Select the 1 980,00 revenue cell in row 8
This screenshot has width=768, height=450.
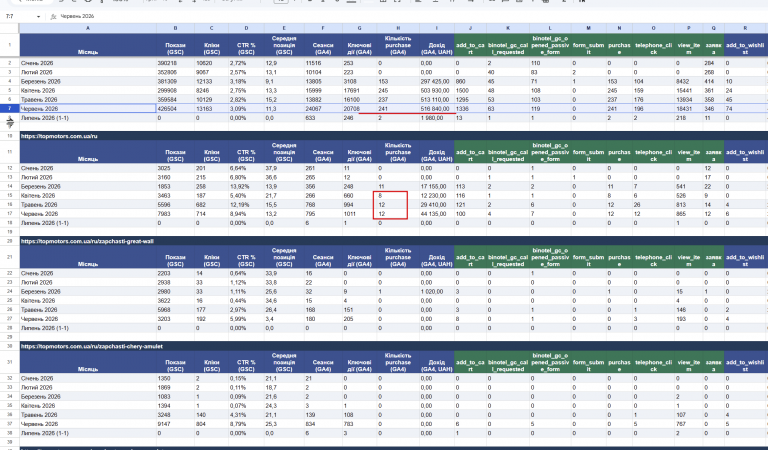tap(437, 118)
